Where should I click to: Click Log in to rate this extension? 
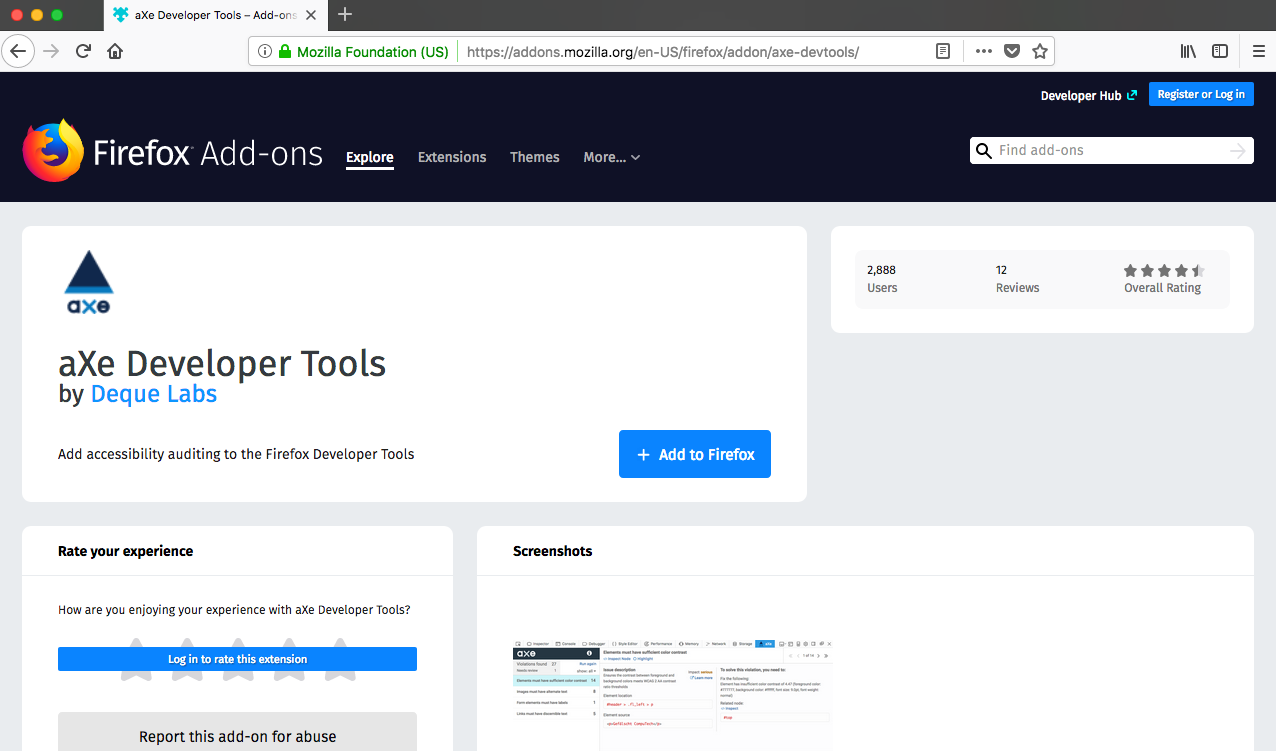[237, 659]
